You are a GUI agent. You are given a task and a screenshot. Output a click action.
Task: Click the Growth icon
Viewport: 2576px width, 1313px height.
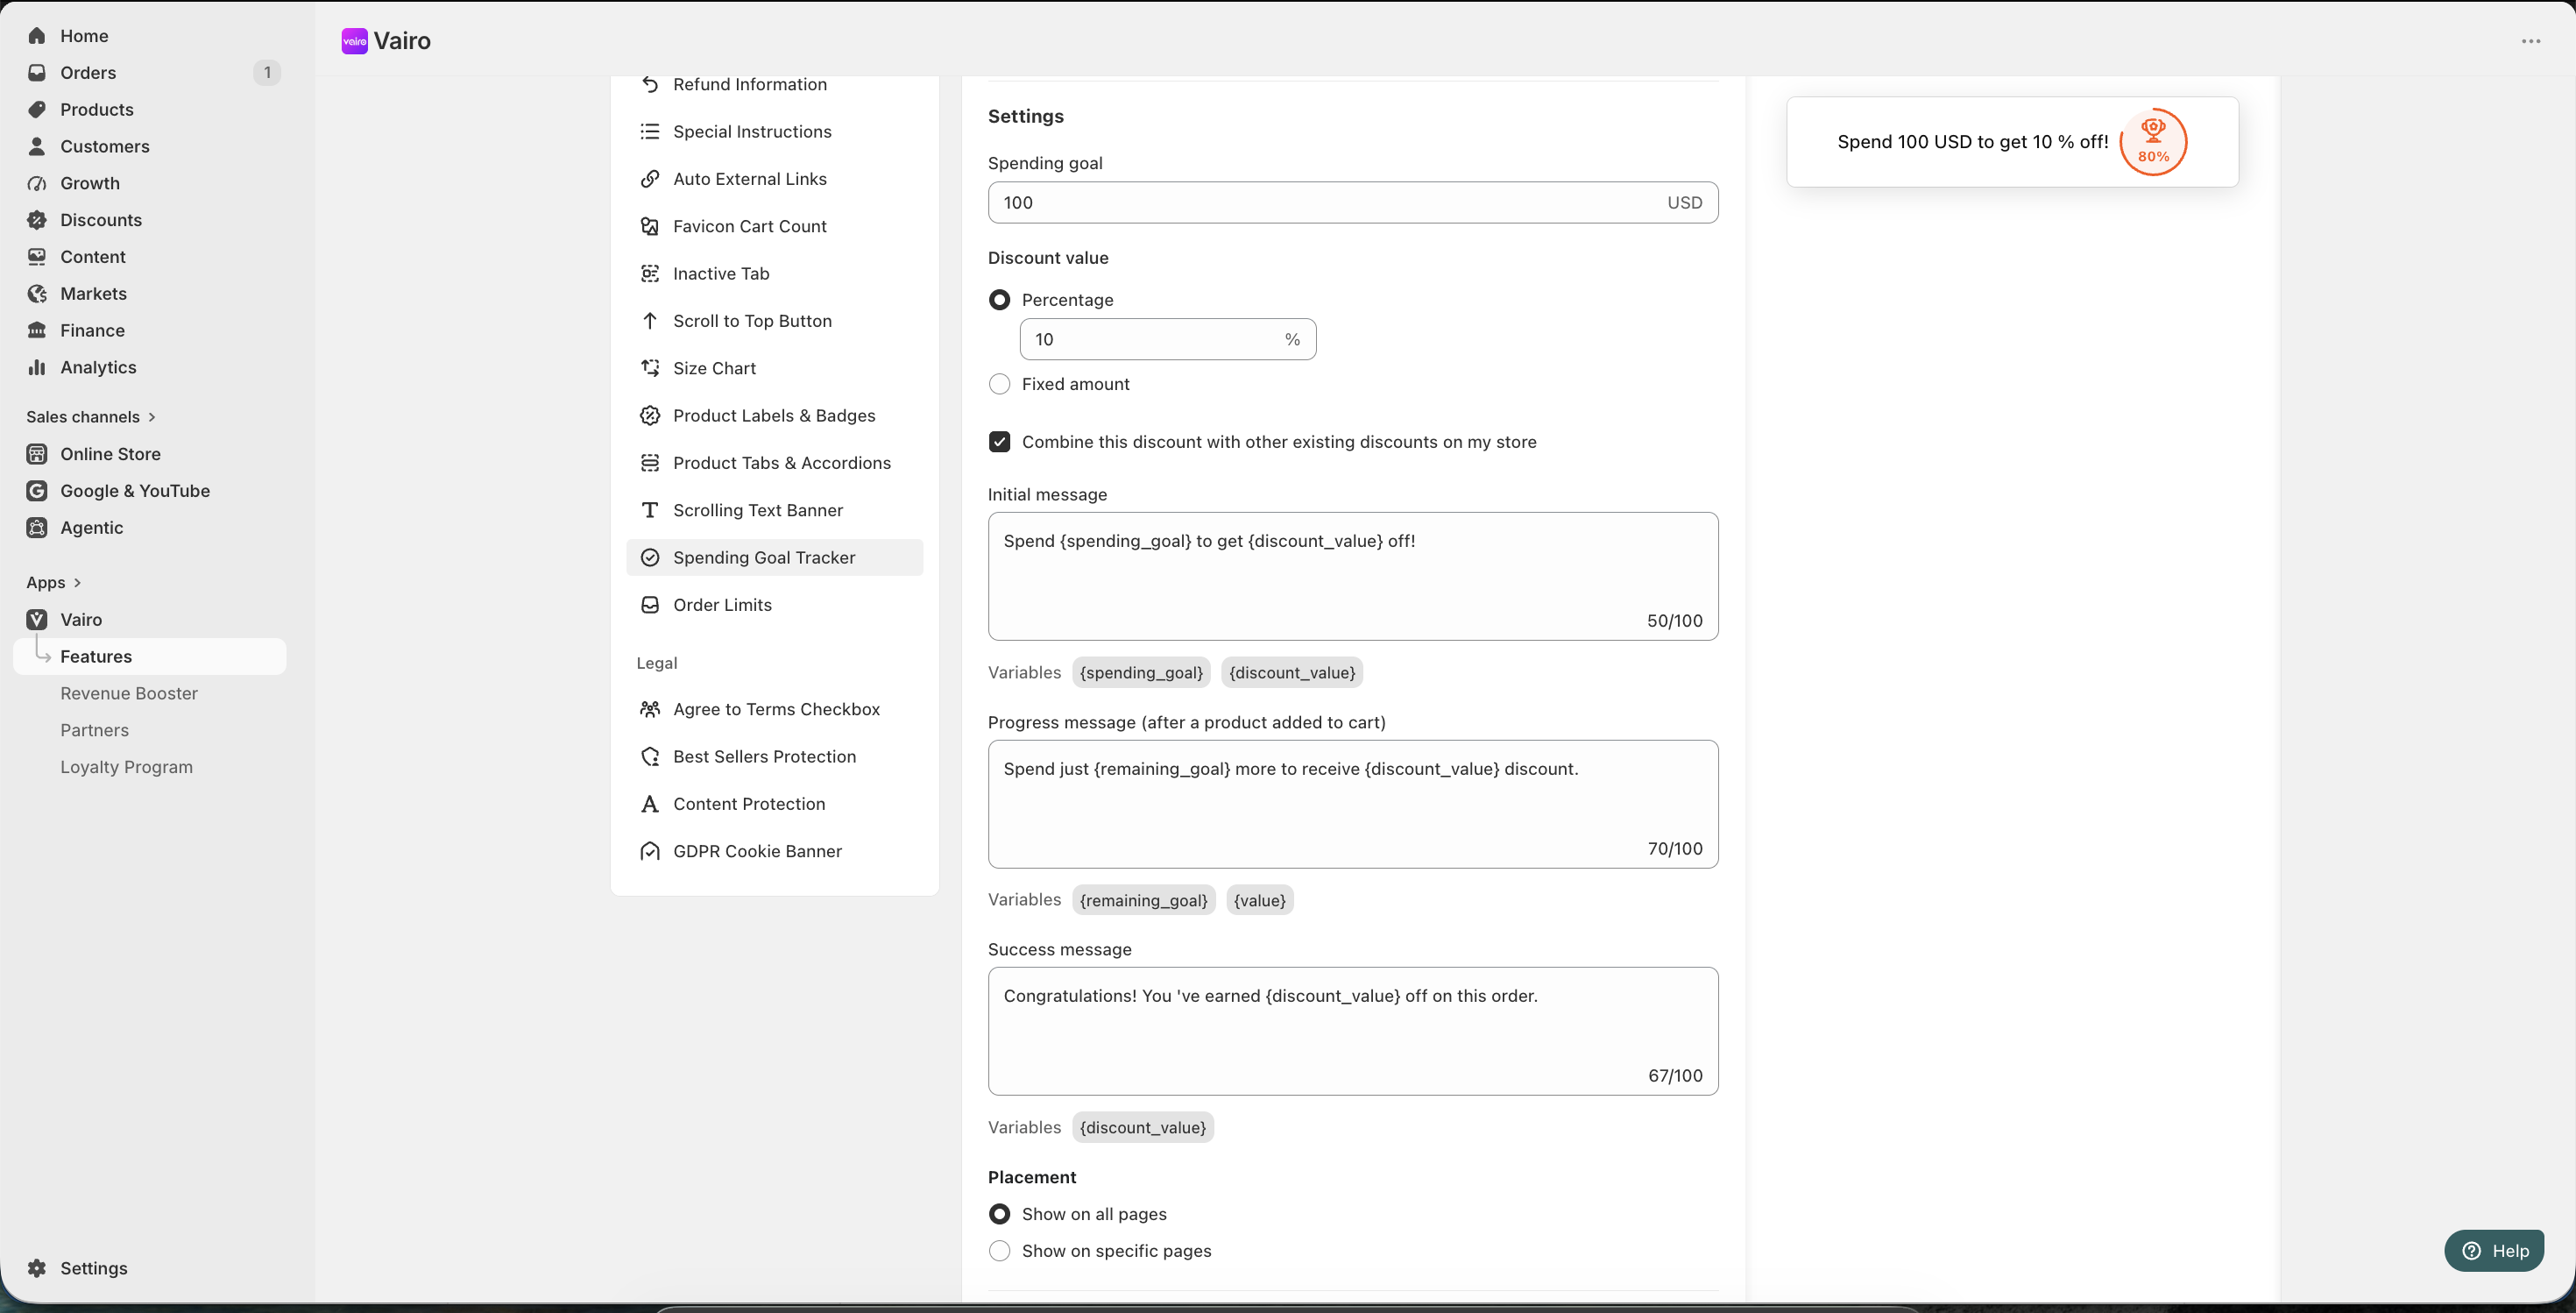(37, 184)
